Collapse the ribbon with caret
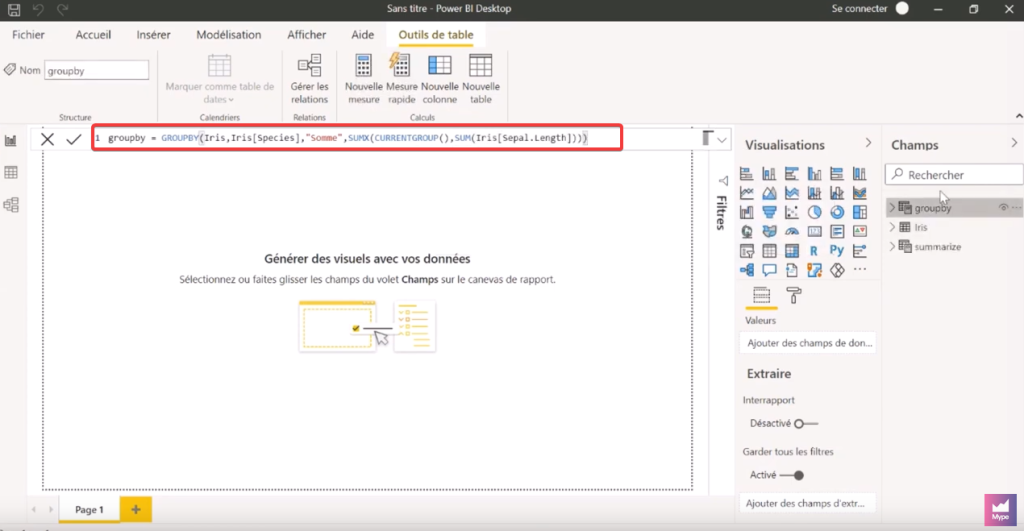The image size is (1024, 531). (x=1019, y=116)
